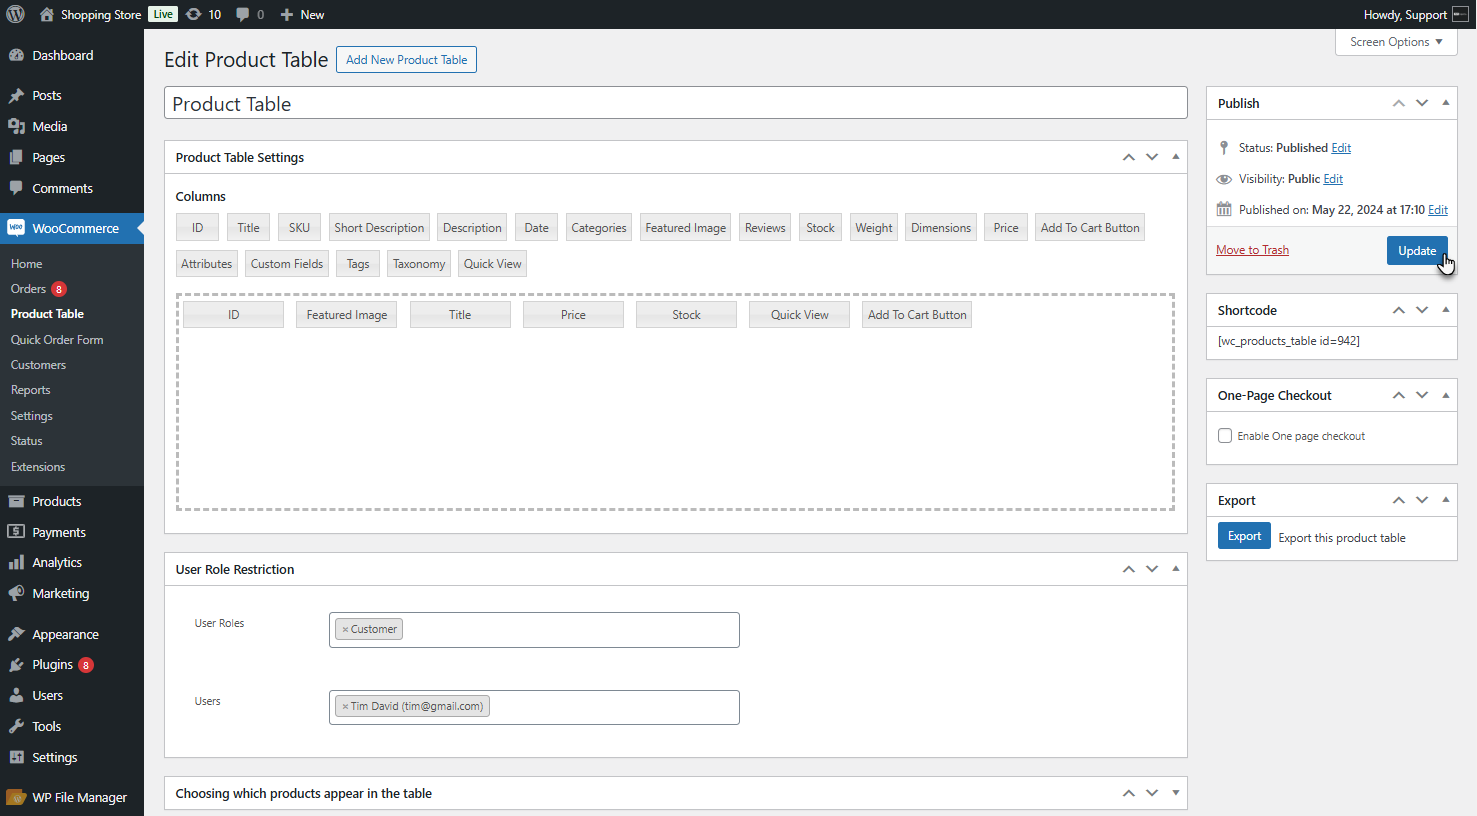Go to WooCommerce Orders menu item
Image resolution: width=1477 pixels, height=816 pixels.
pyautogui.click(x=28, y=289)
